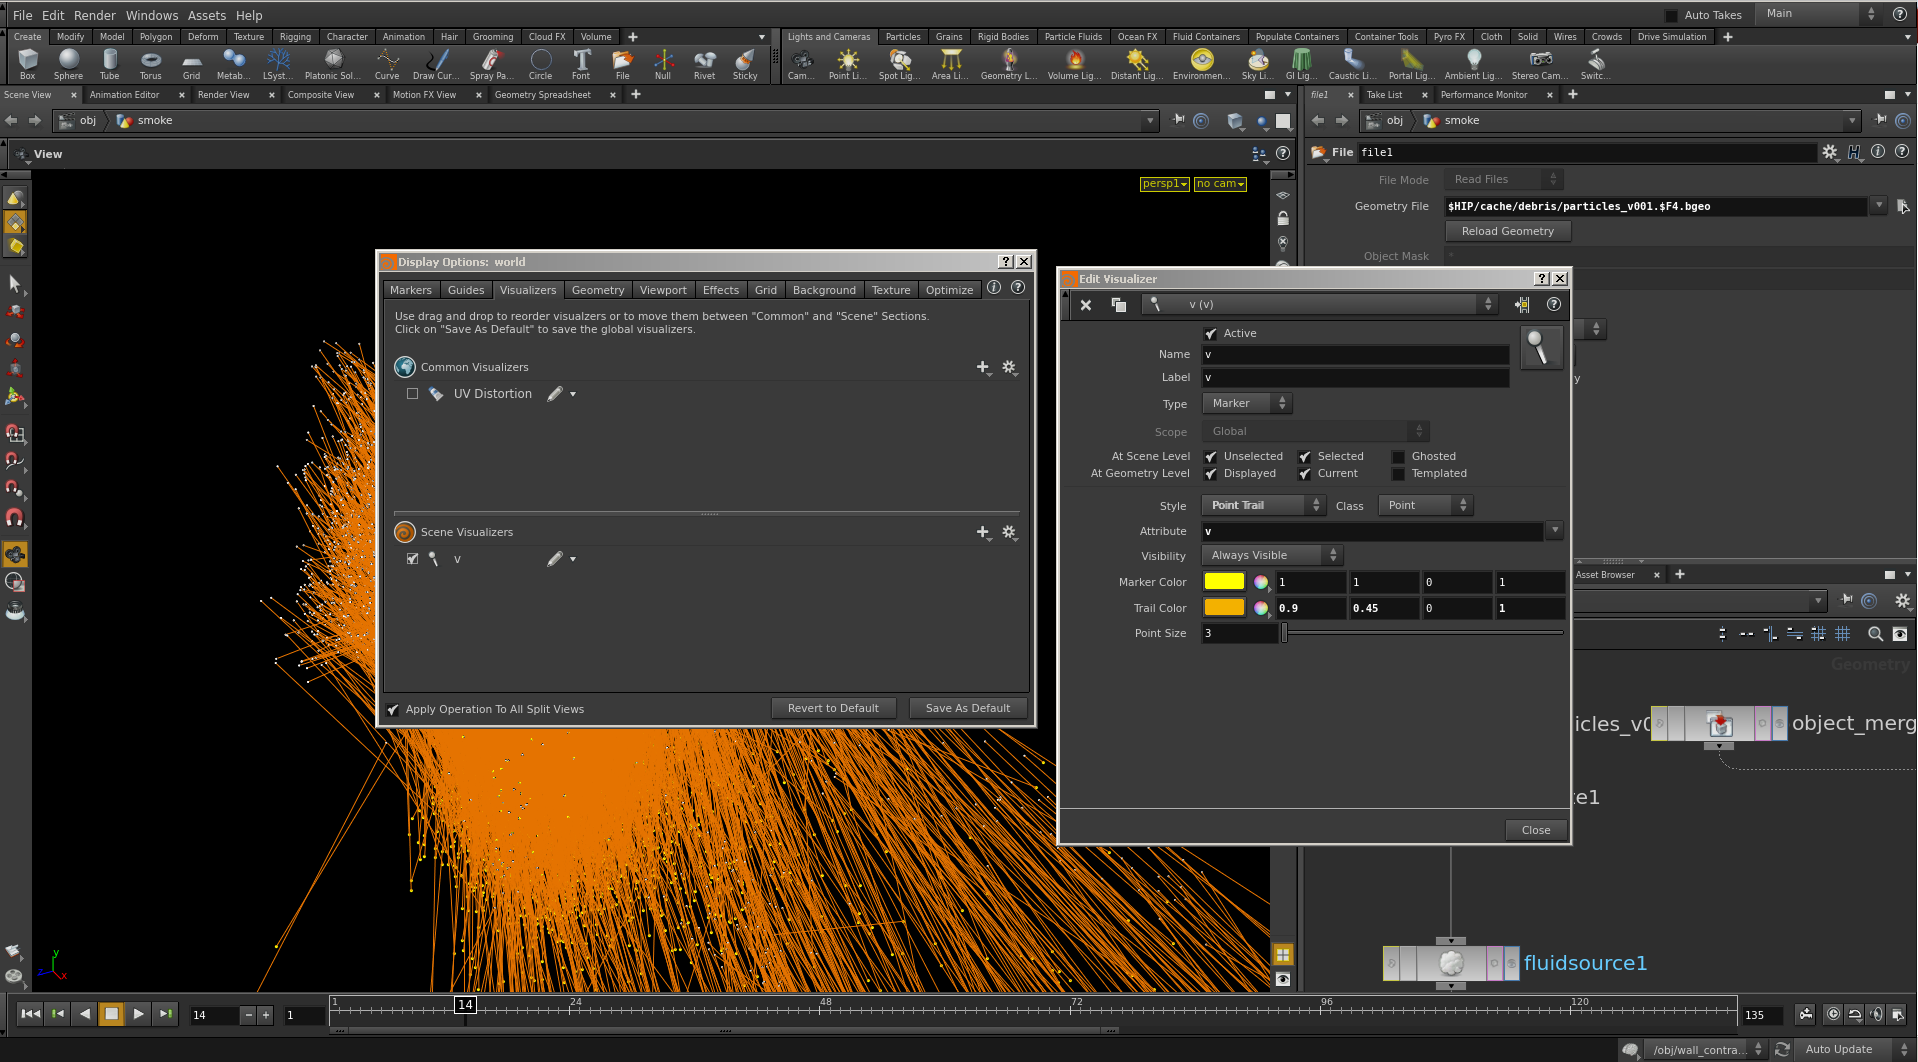Open the Visibility dropdown showing Always Visible
Screen dimensions: 1918x1062
[1272, 555]
